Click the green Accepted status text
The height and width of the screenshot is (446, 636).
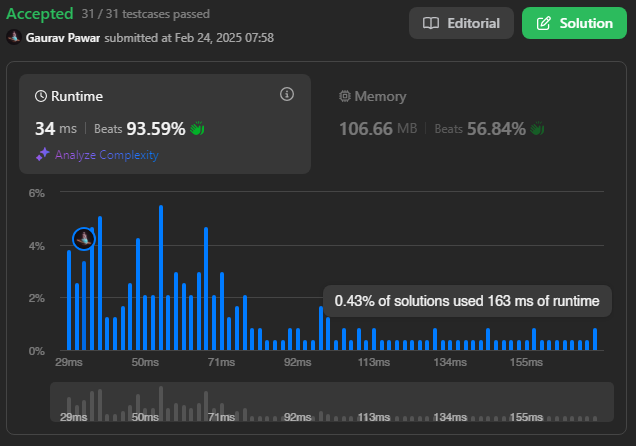(40, 14)
